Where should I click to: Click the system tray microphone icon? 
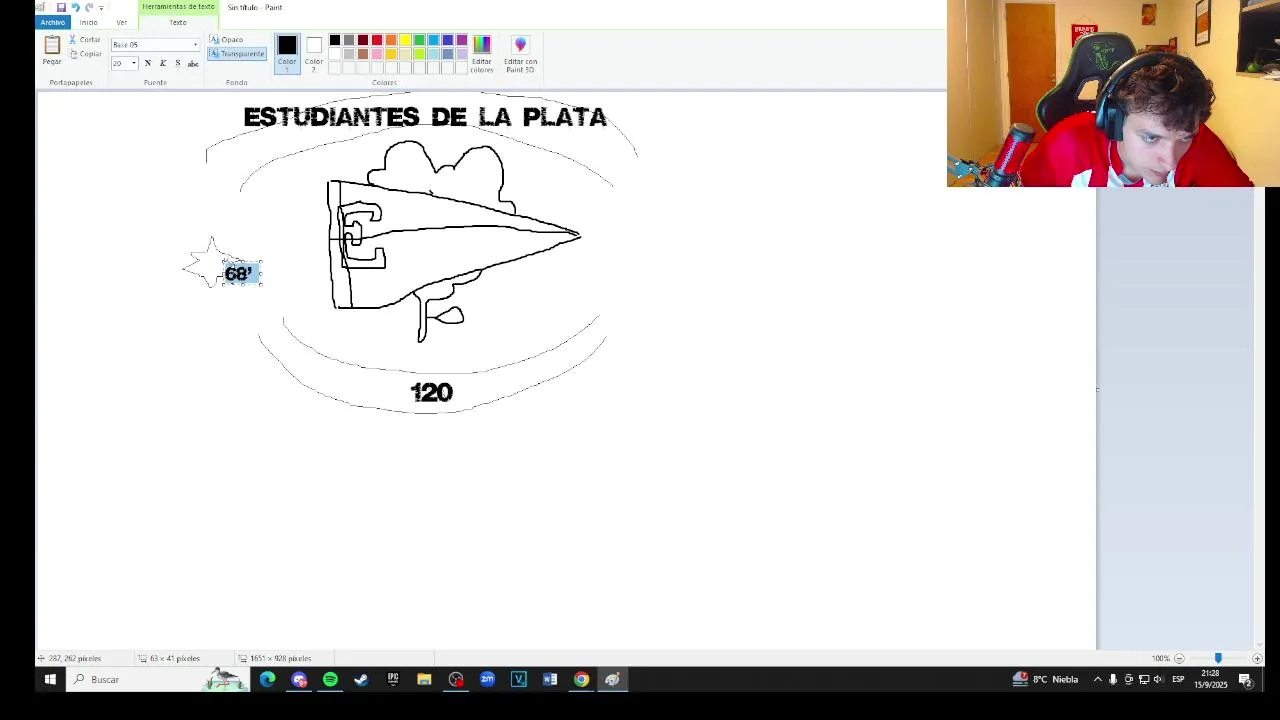1113,679
